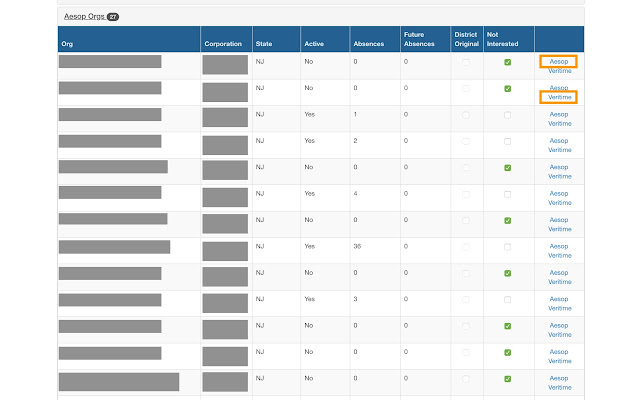This screenshot has height=400, width=640.
Task: Click the 36 value in the Absences column
Action: (357, 246)
